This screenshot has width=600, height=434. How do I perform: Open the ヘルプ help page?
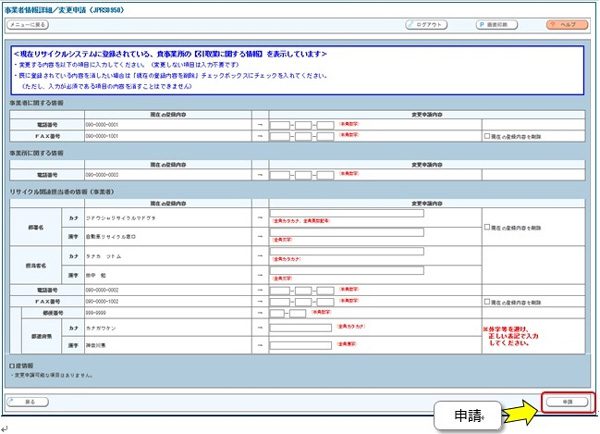[564, 22]
